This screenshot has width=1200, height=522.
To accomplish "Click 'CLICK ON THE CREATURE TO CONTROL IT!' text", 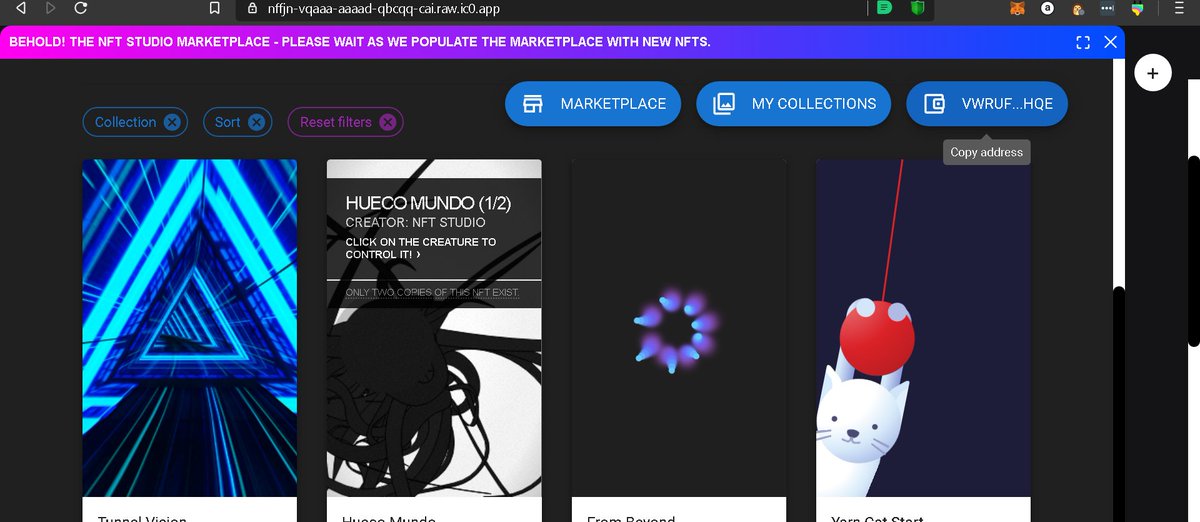I will [x=420, y=248].
